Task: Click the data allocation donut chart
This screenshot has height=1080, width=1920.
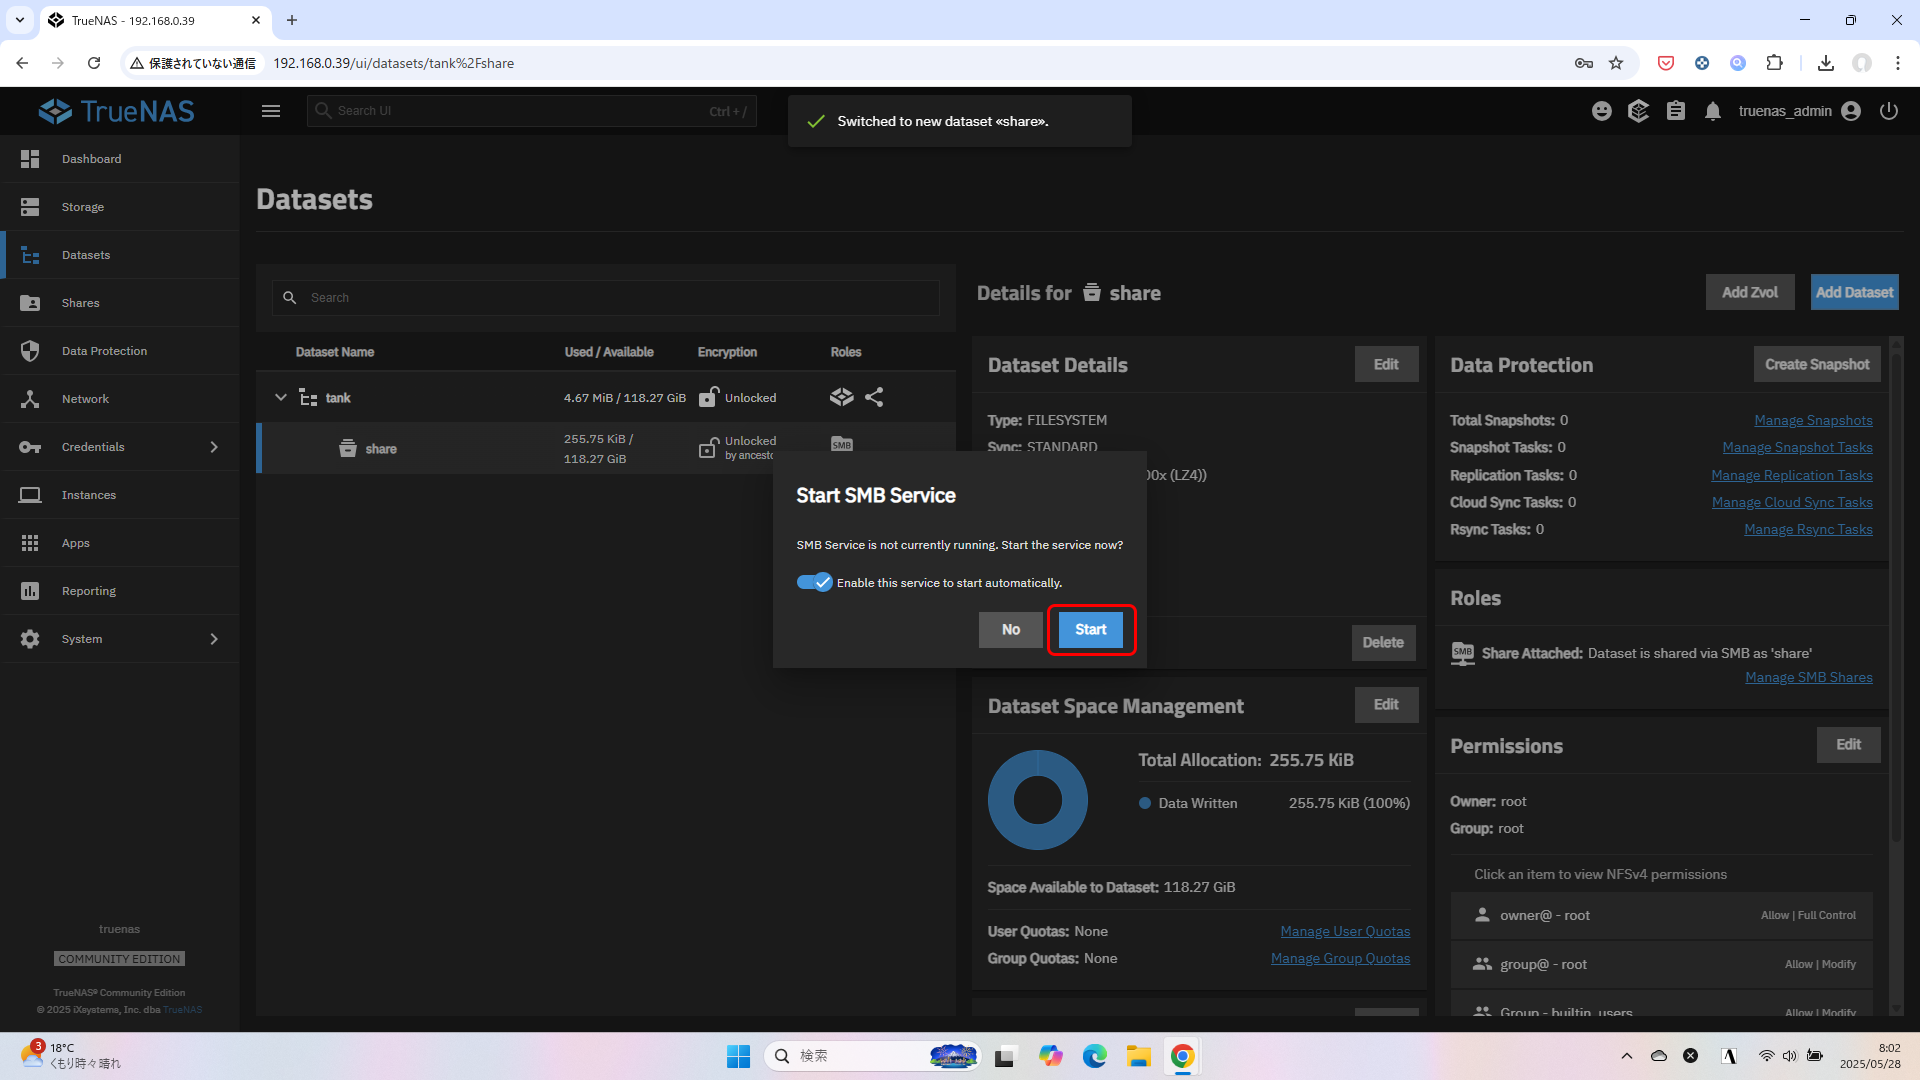Action: point(1037,800)
